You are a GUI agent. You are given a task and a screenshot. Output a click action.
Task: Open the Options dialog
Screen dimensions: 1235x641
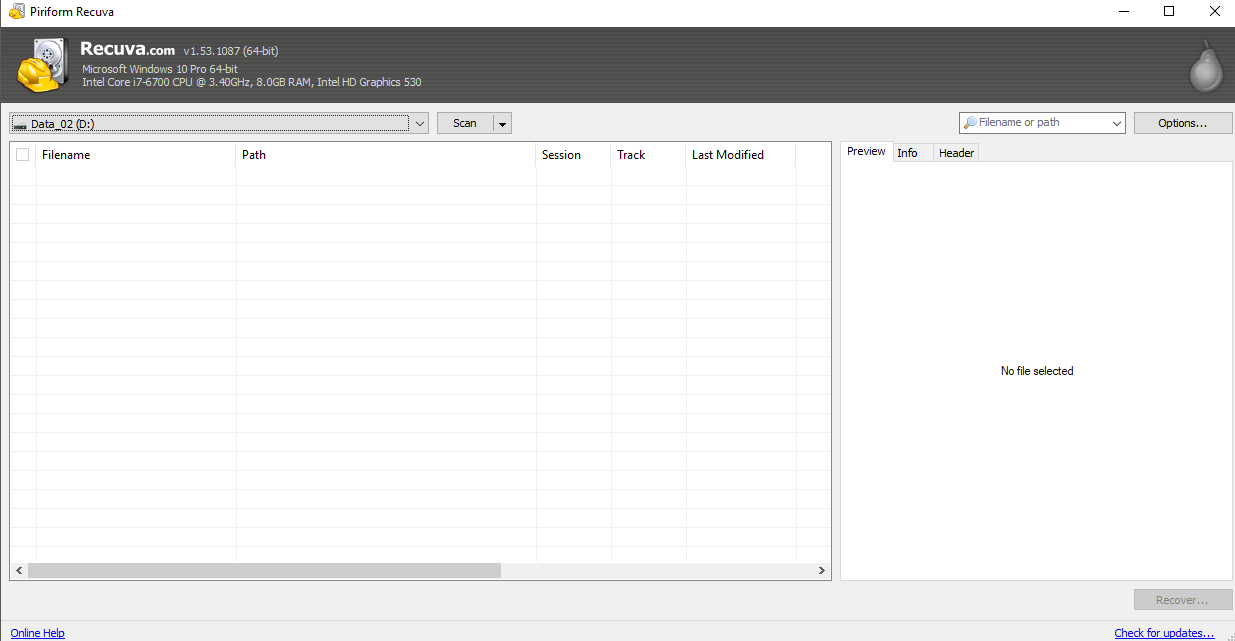1182,123
